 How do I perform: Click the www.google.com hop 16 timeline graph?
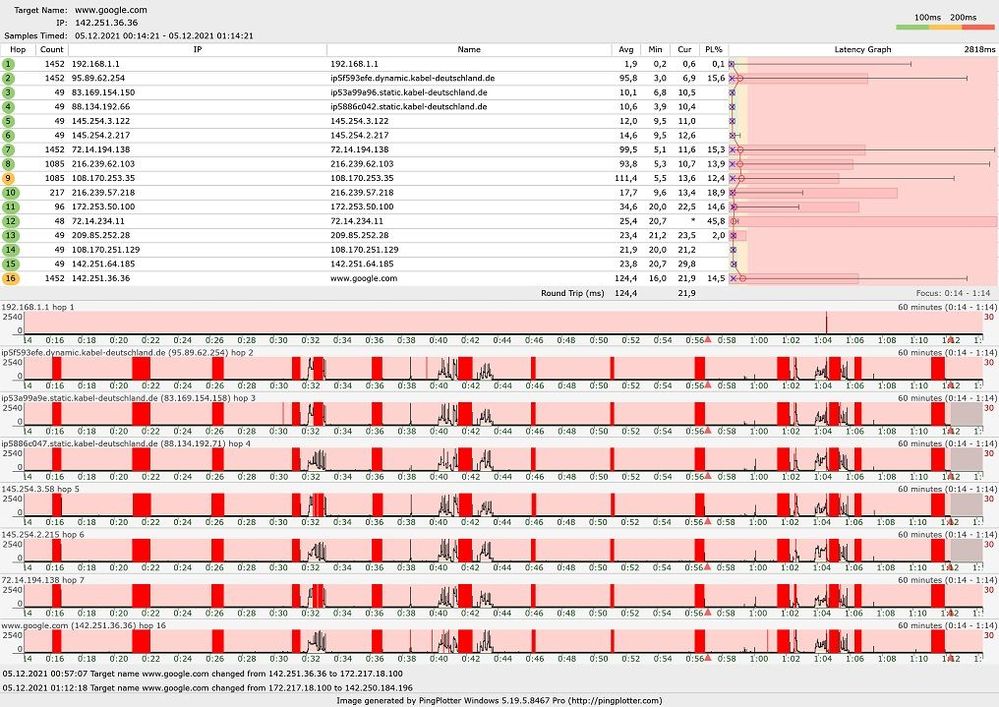click(x=504, y=642)
